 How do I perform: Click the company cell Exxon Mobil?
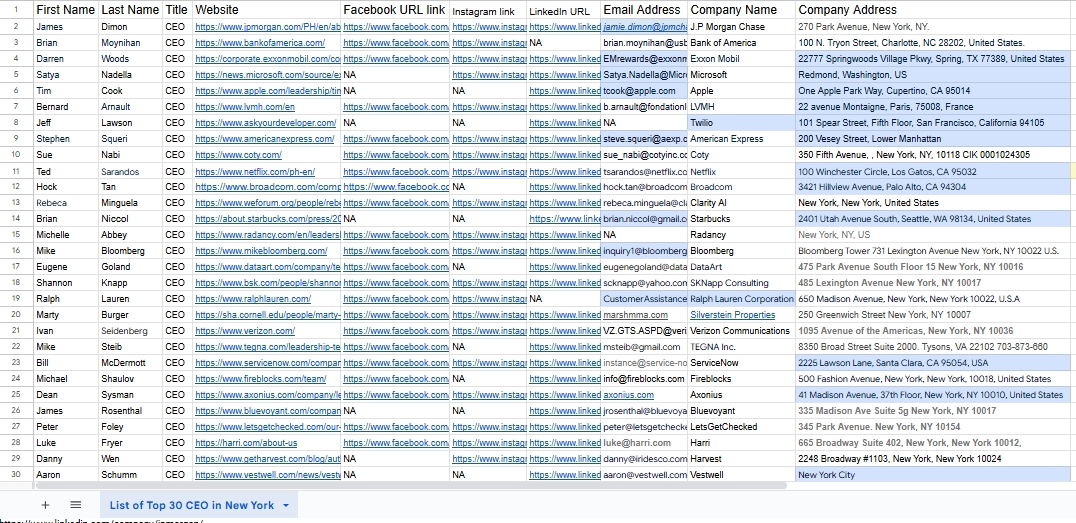point(742,59)
